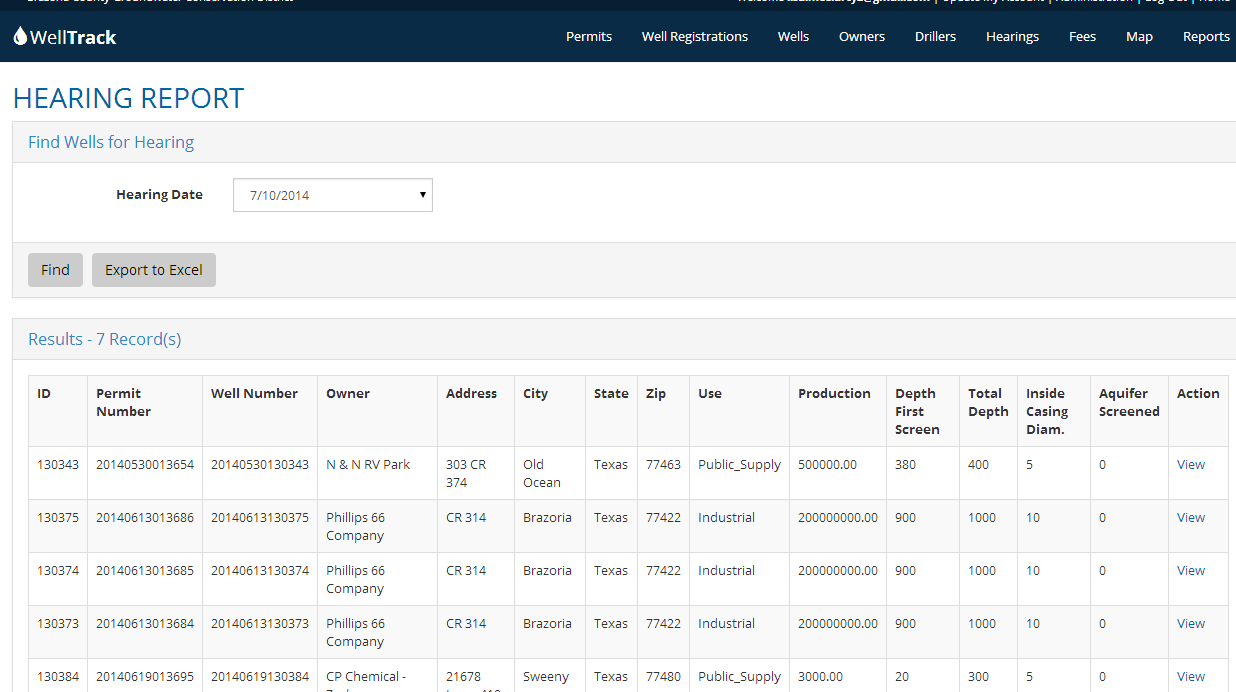Click the 'Results - 7 Record(s)' heading
This screenshot has width=1236, height=692.
tap(105, 339)
